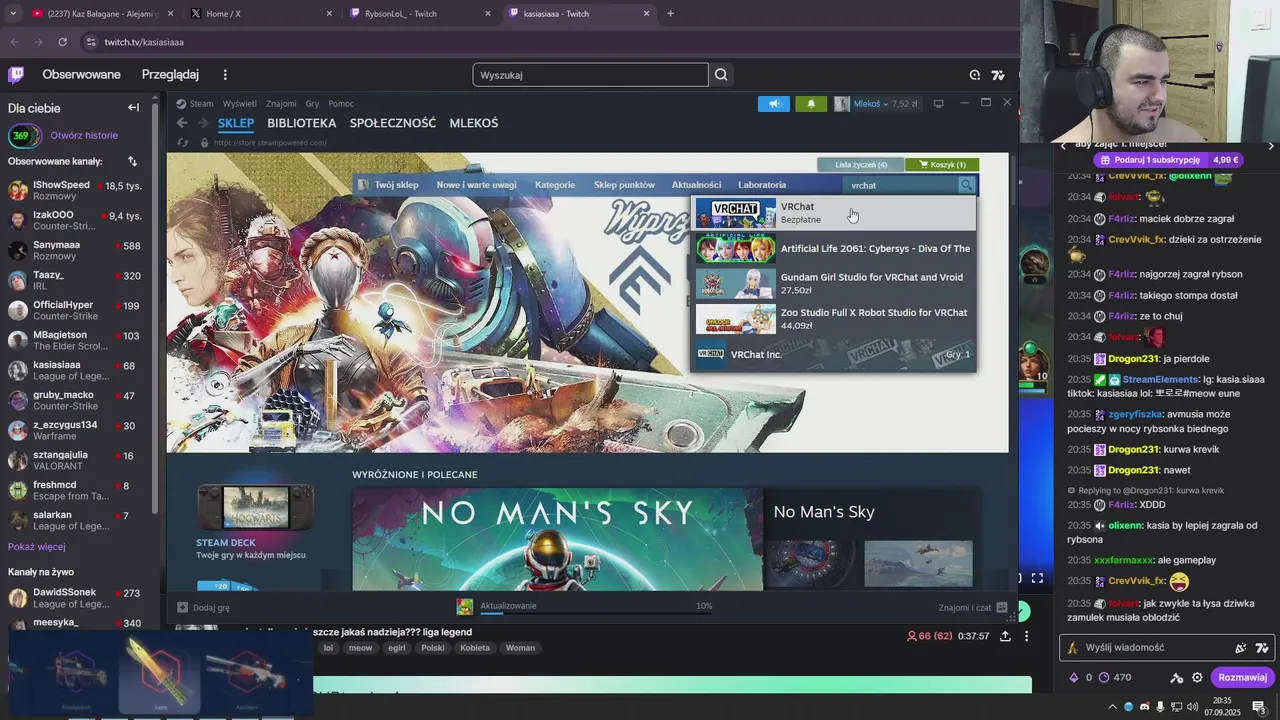Click Obserwowane in Twitch top navigation
The image size is (1280, 720).
coord(81,75)
